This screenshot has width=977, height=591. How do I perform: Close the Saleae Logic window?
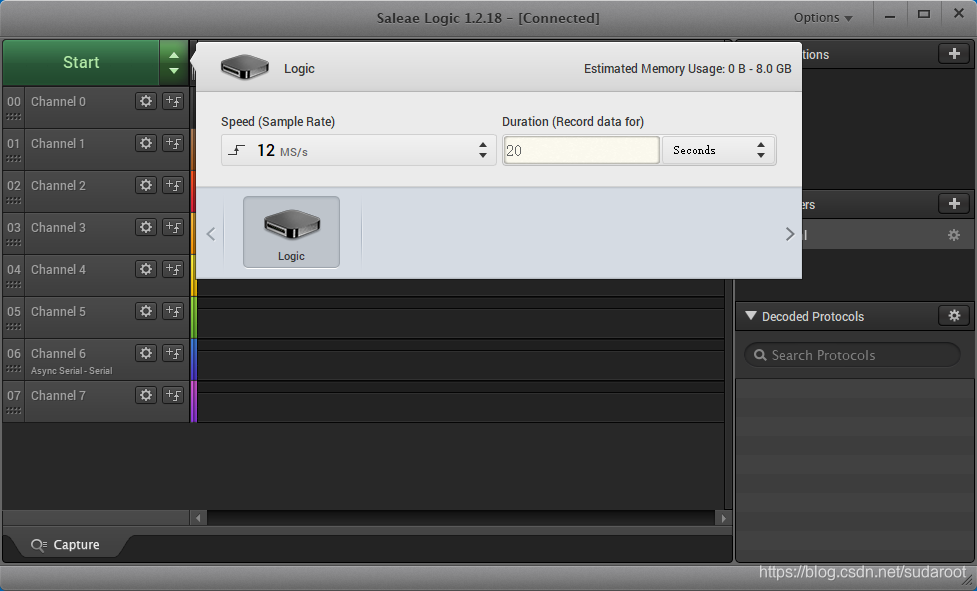(959, 14)
